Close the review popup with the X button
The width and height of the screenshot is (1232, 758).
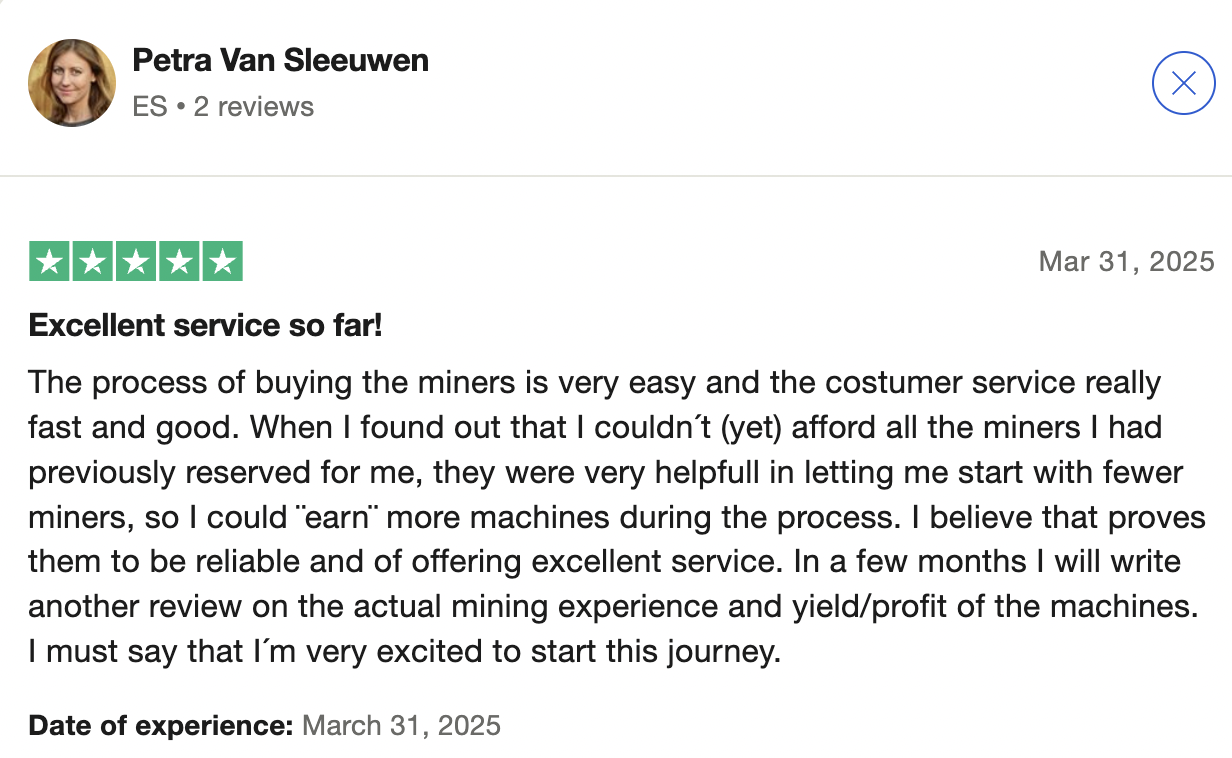[1183, 83]
